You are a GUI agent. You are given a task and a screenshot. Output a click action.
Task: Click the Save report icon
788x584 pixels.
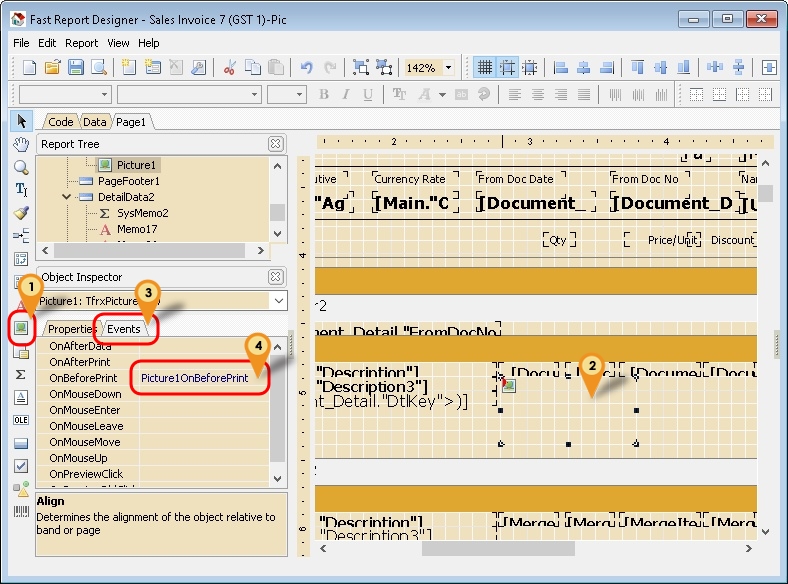(x=76, y=68)
